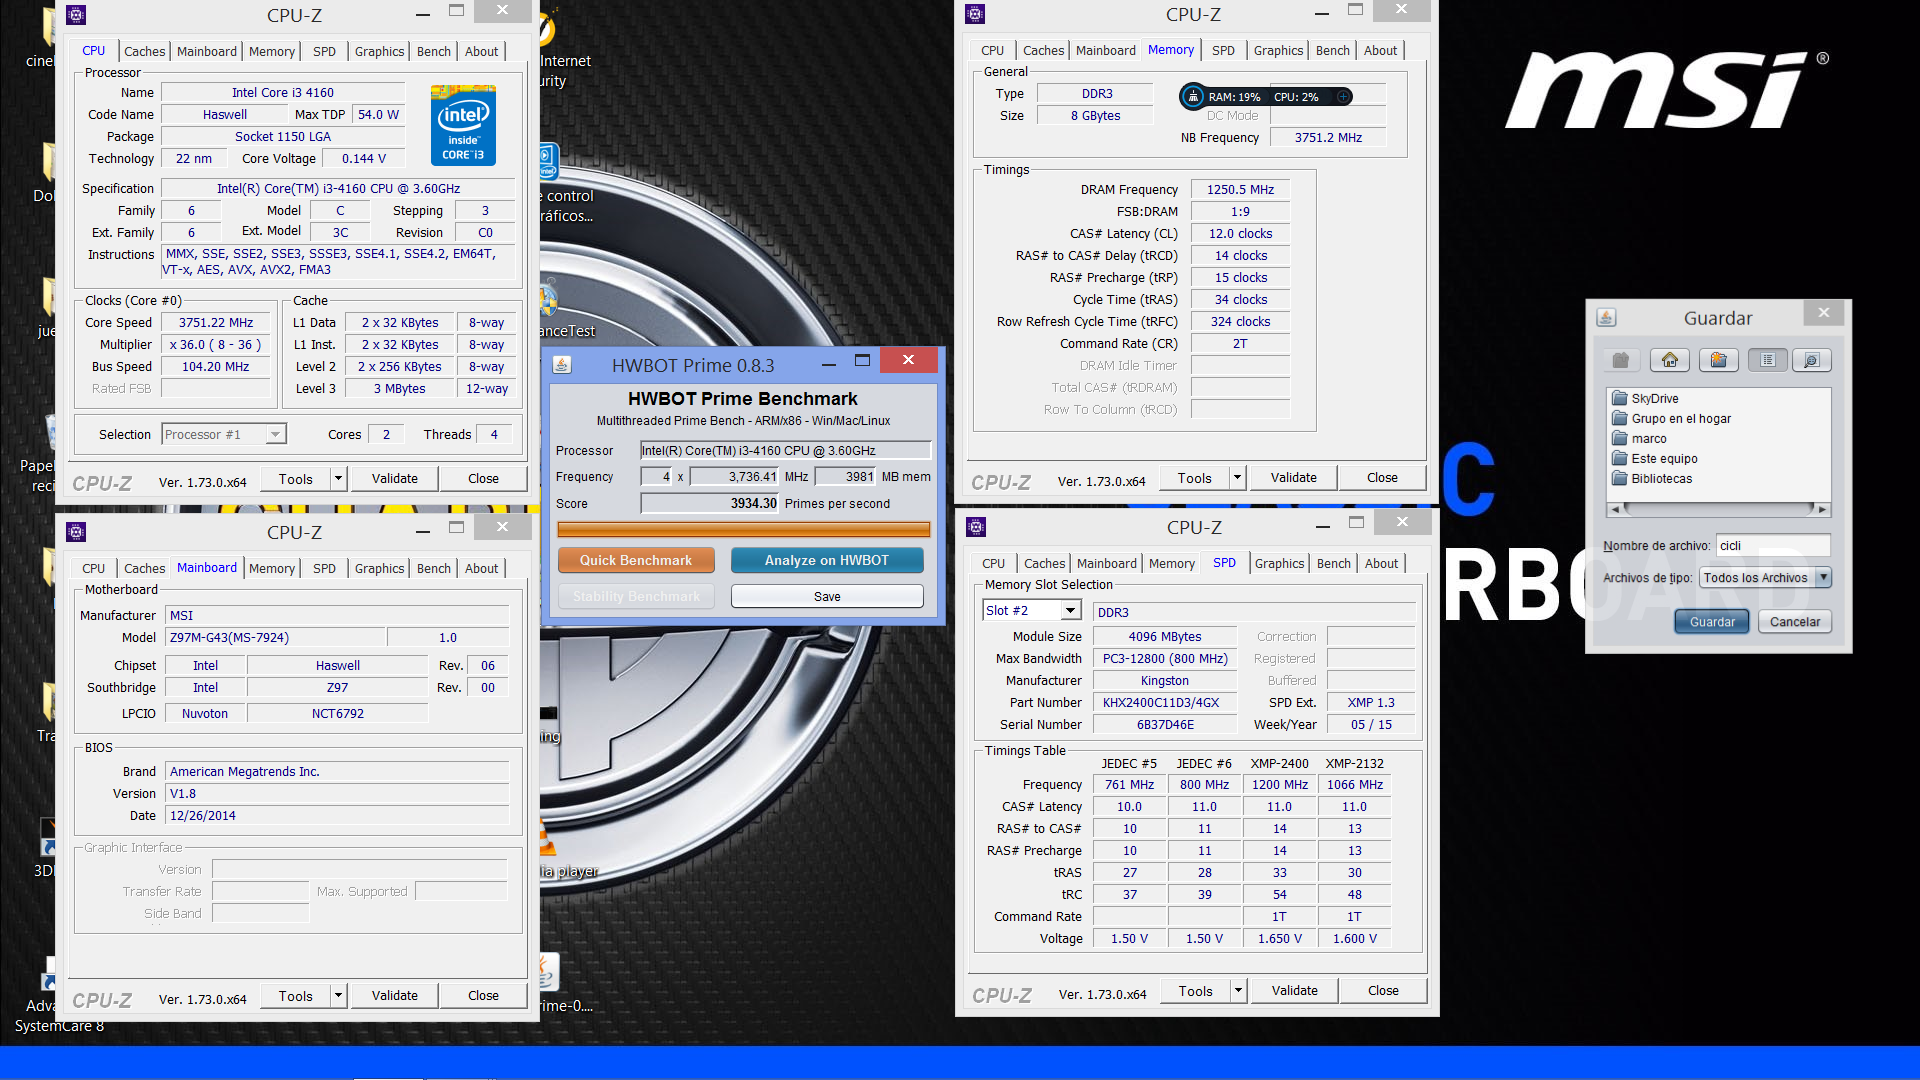Image resolution: width=1920 pixels, height=1080 pixels.
Task: Click the Intel Core i3 logo
Action: coord(463,125)
